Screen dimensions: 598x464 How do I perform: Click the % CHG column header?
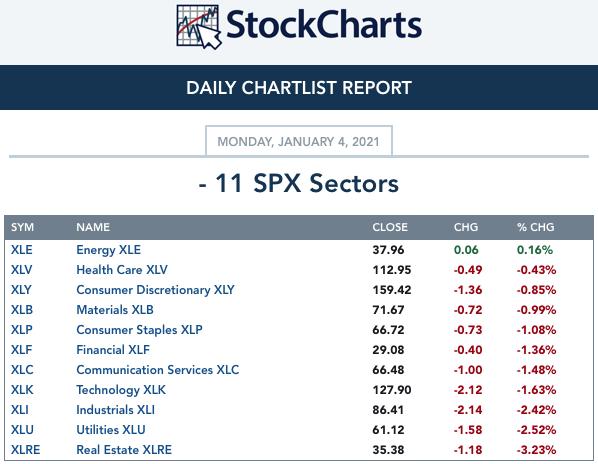[x=535, y=227]
